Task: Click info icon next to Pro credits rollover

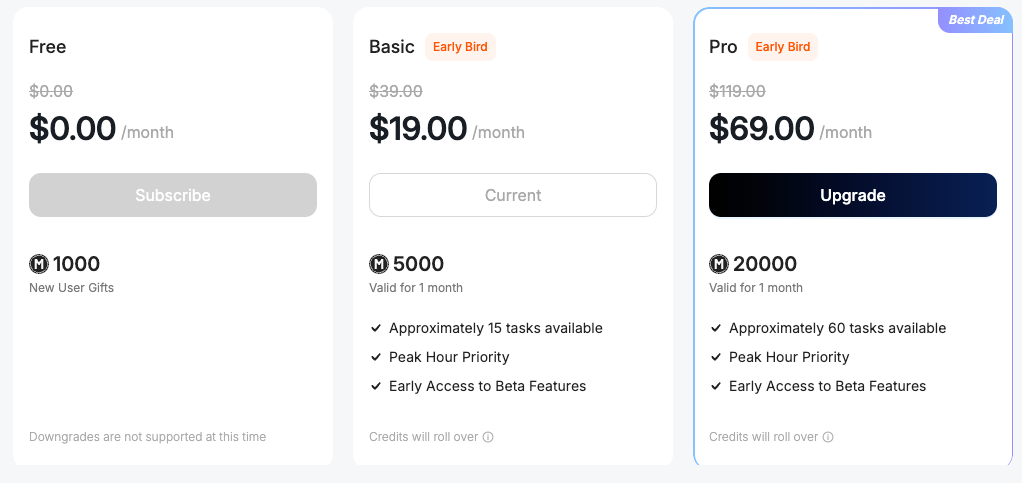Action: (829, 437)
